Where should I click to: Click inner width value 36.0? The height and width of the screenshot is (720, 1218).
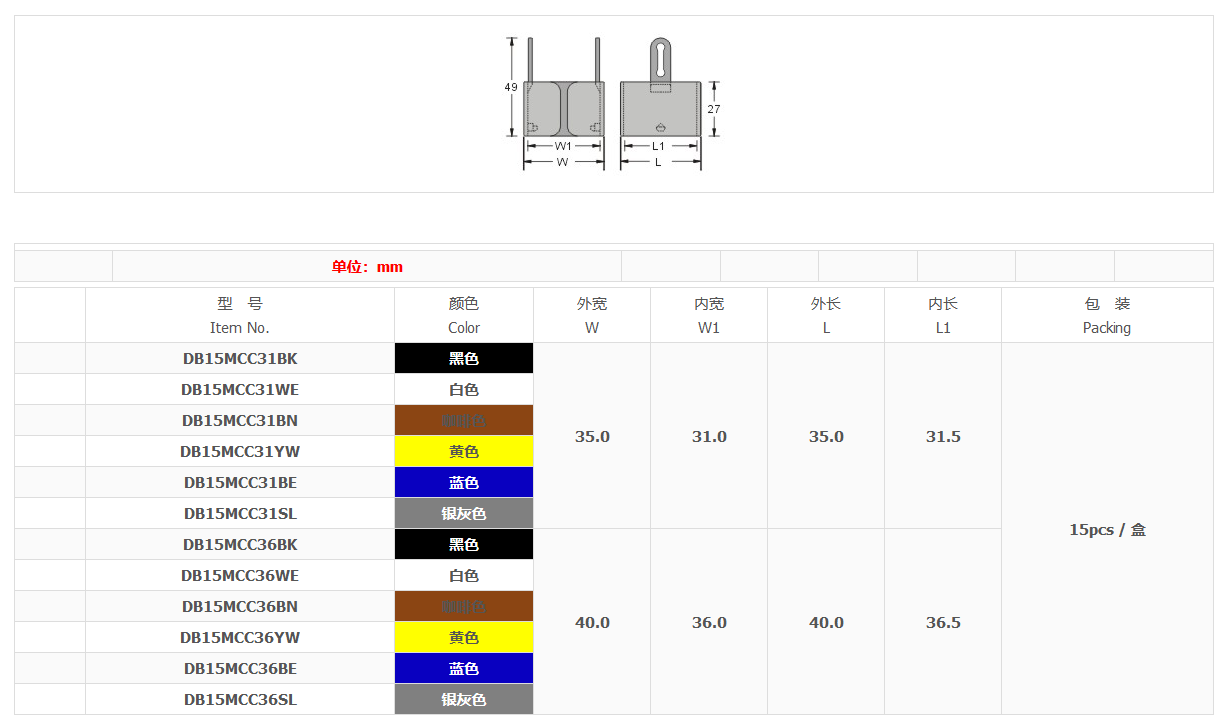(x=709, y=622)
